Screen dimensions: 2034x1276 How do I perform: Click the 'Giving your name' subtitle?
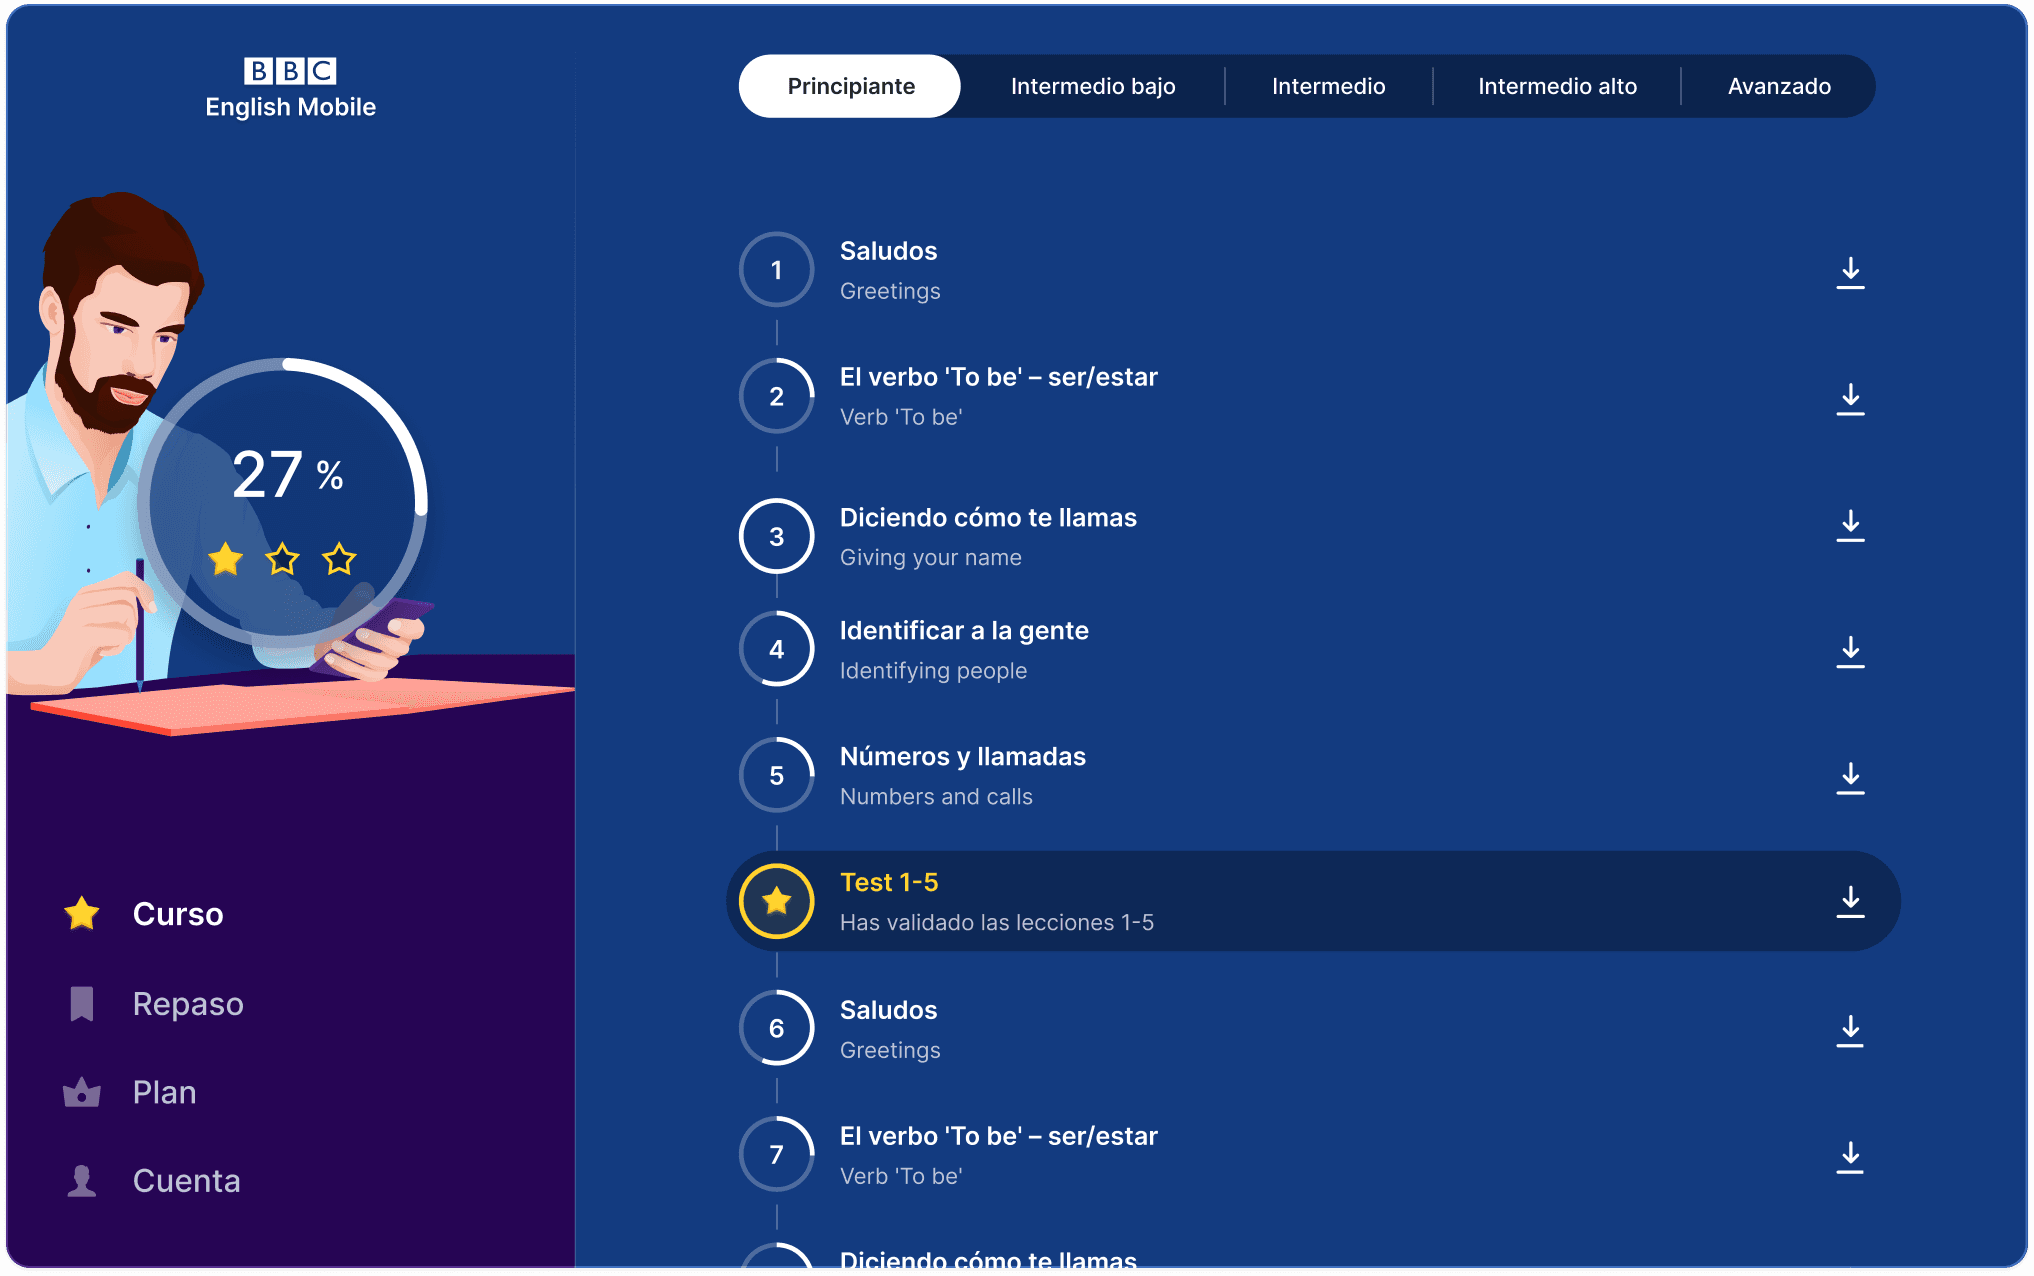(931, 558)
